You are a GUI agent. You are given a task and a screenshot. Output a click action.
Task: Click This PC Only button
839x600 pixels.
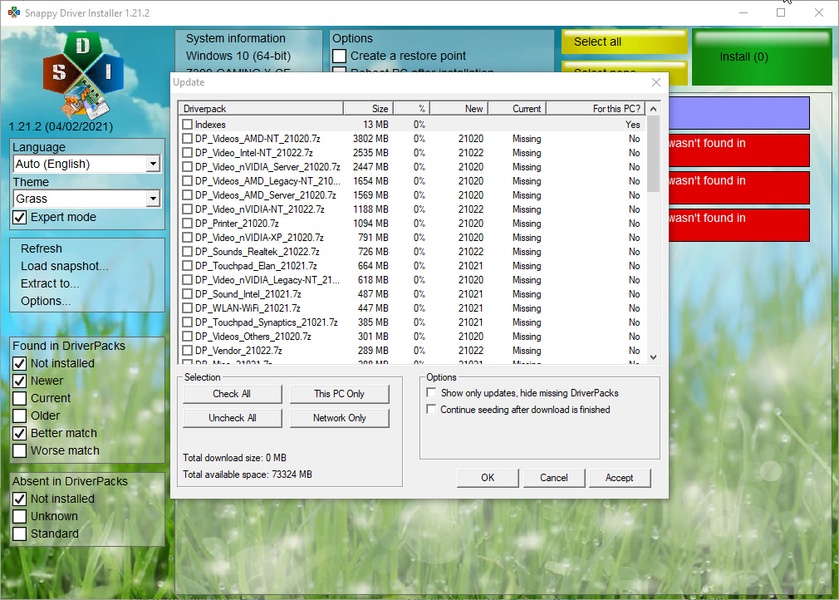coord(339,394)
